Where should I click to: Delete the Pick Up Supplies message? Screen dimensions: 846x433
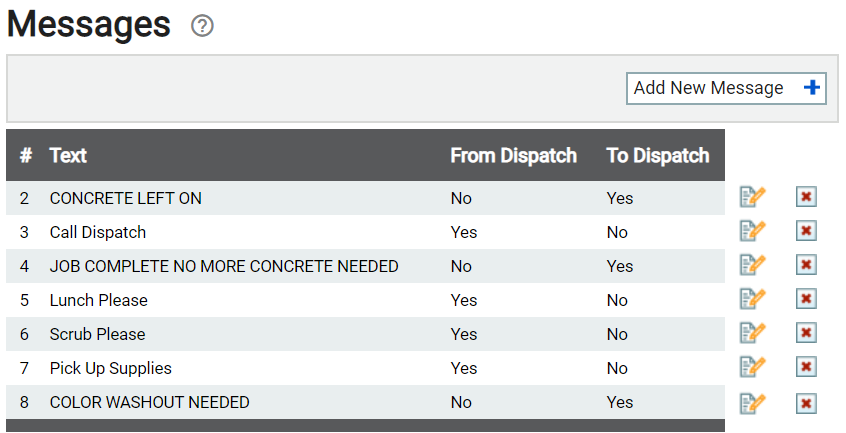point(806,367)
